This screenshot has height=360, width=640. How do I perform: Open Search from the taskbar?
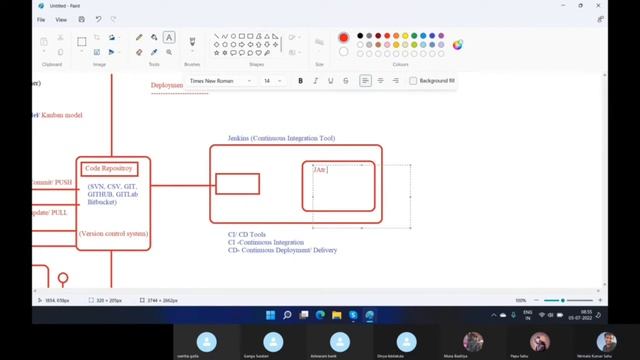[287, 315]
